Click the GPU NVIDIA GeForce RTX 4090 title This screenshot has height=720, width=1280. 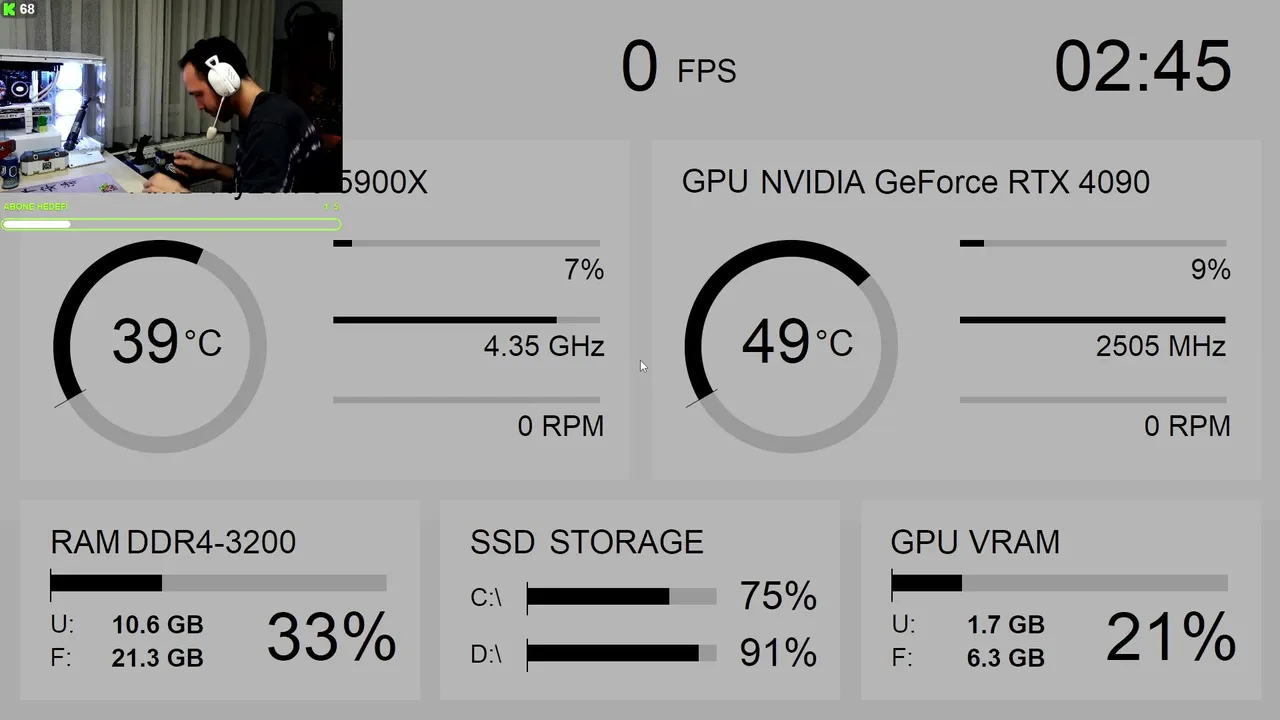915,182
